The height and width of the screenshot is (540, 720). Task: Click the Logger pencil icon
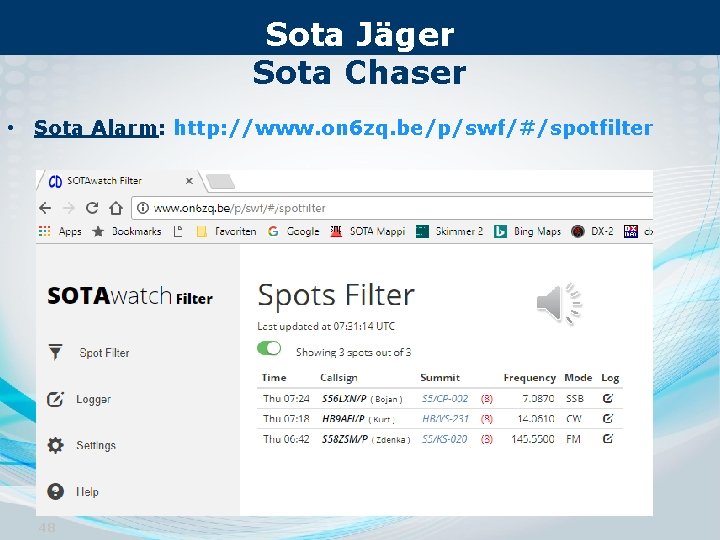pos(56,399)
